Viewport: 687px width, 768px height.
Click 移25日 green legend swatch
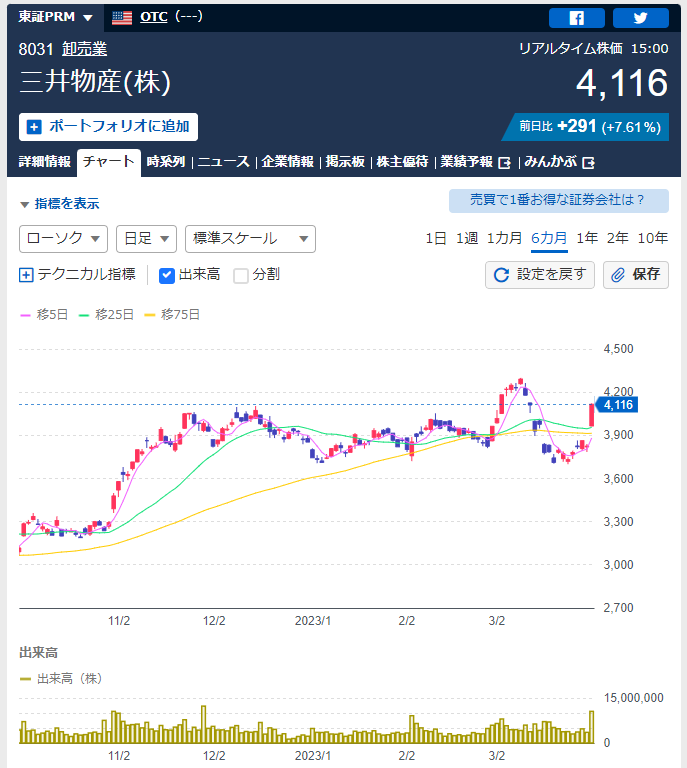84,315
